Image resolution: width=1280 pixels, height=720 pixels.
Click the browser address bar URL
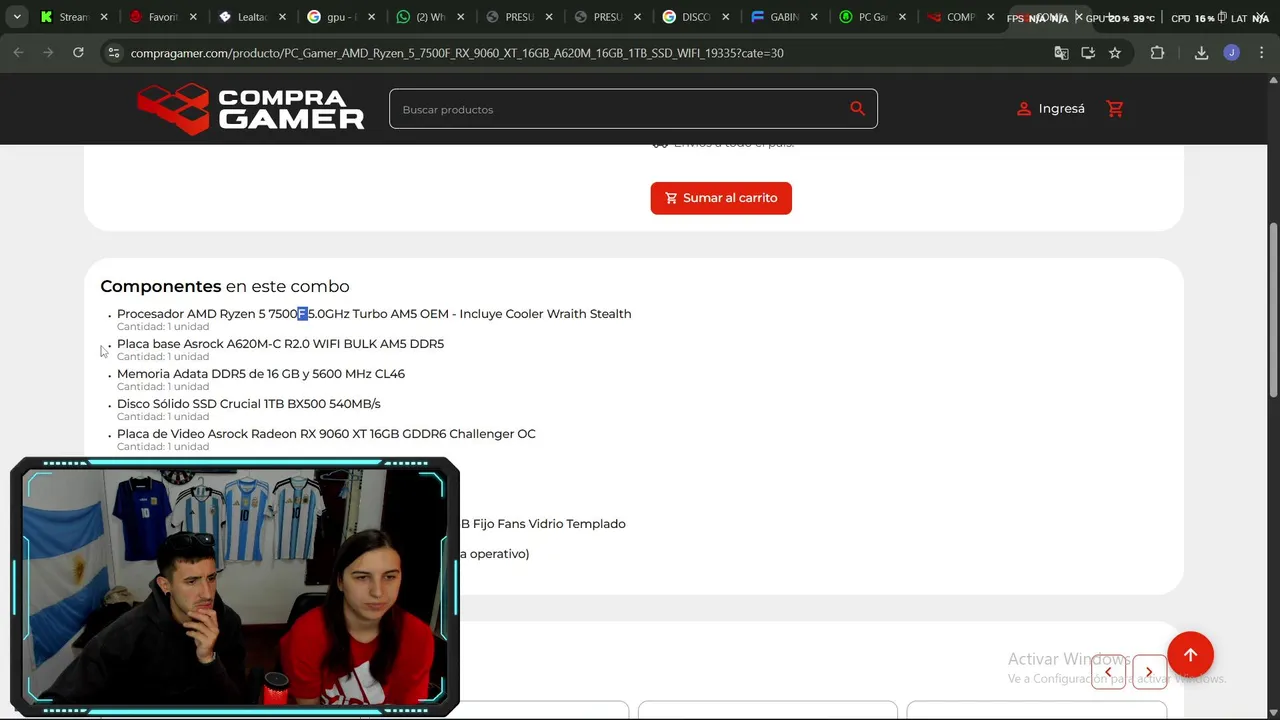tap(457, 53)
